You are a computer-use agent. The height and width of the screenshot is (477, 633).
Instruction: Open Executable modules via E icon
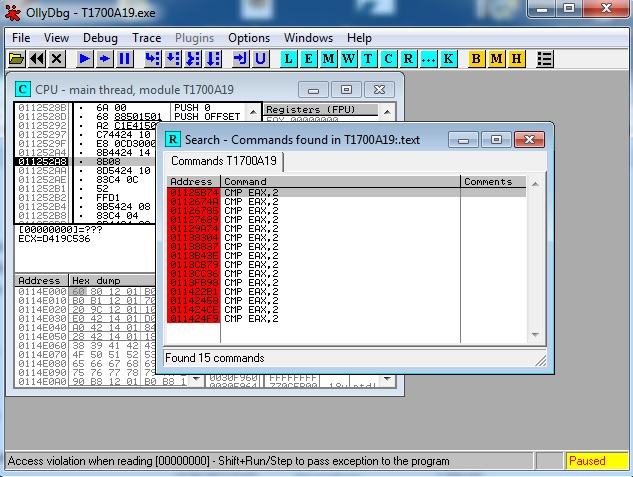pos(308,59)
